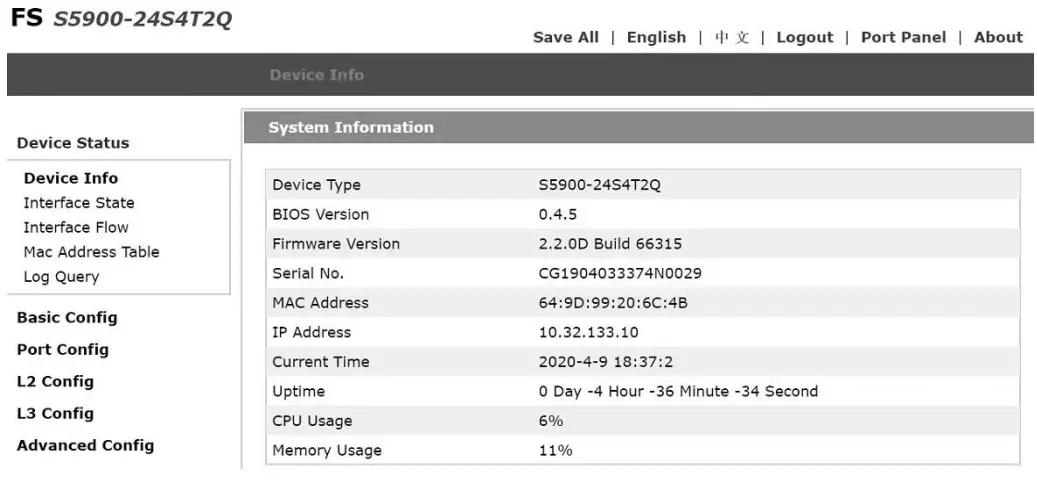Expand the Basic Config section
Viewport: 1037px width, 481px height.
pos(67,318)
